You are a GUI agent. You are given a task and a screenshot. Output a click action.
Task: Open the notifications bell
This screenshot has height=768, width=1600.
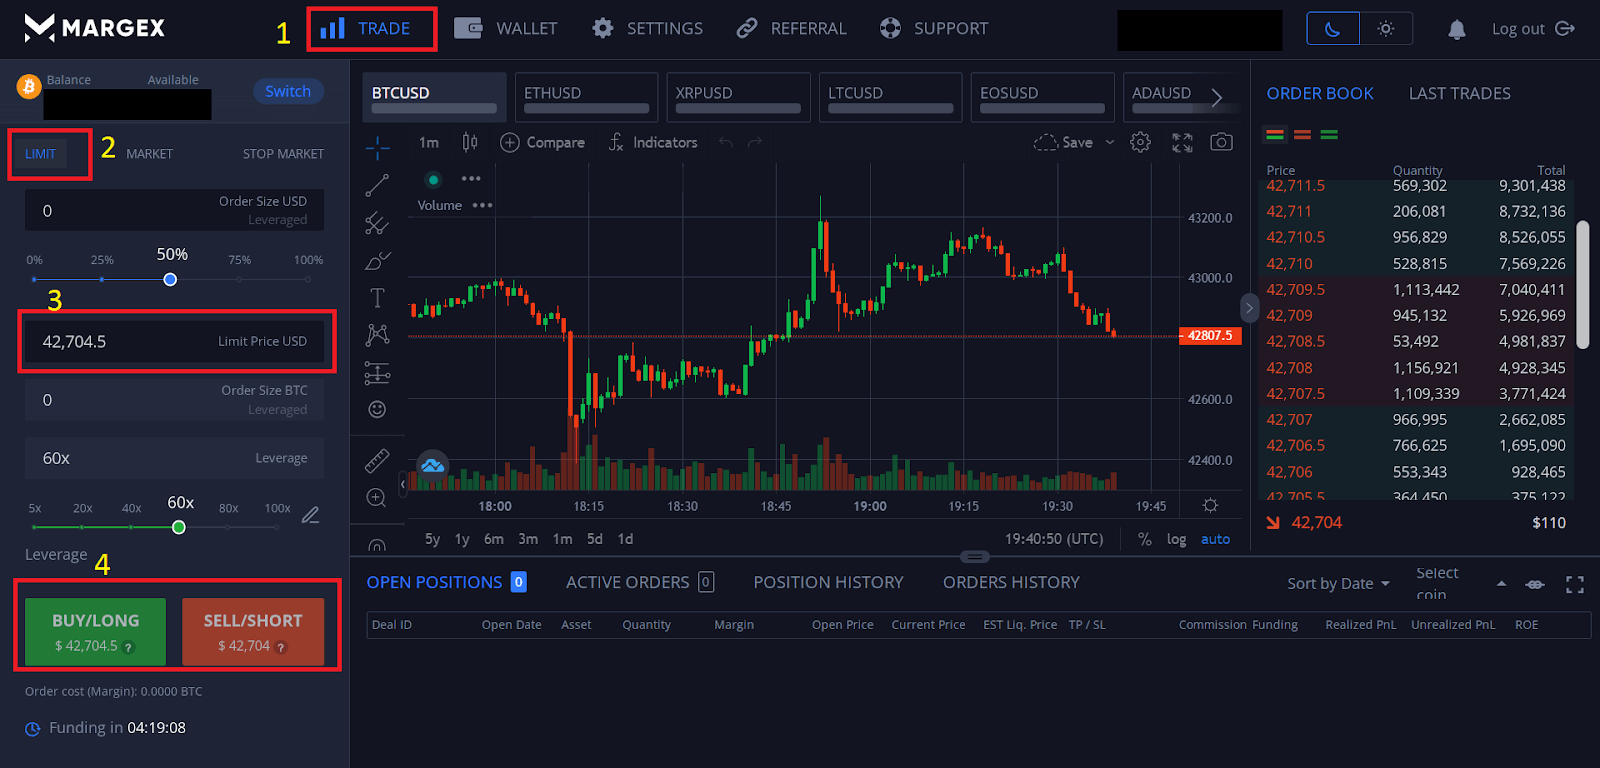click(x=1457, y=29)
